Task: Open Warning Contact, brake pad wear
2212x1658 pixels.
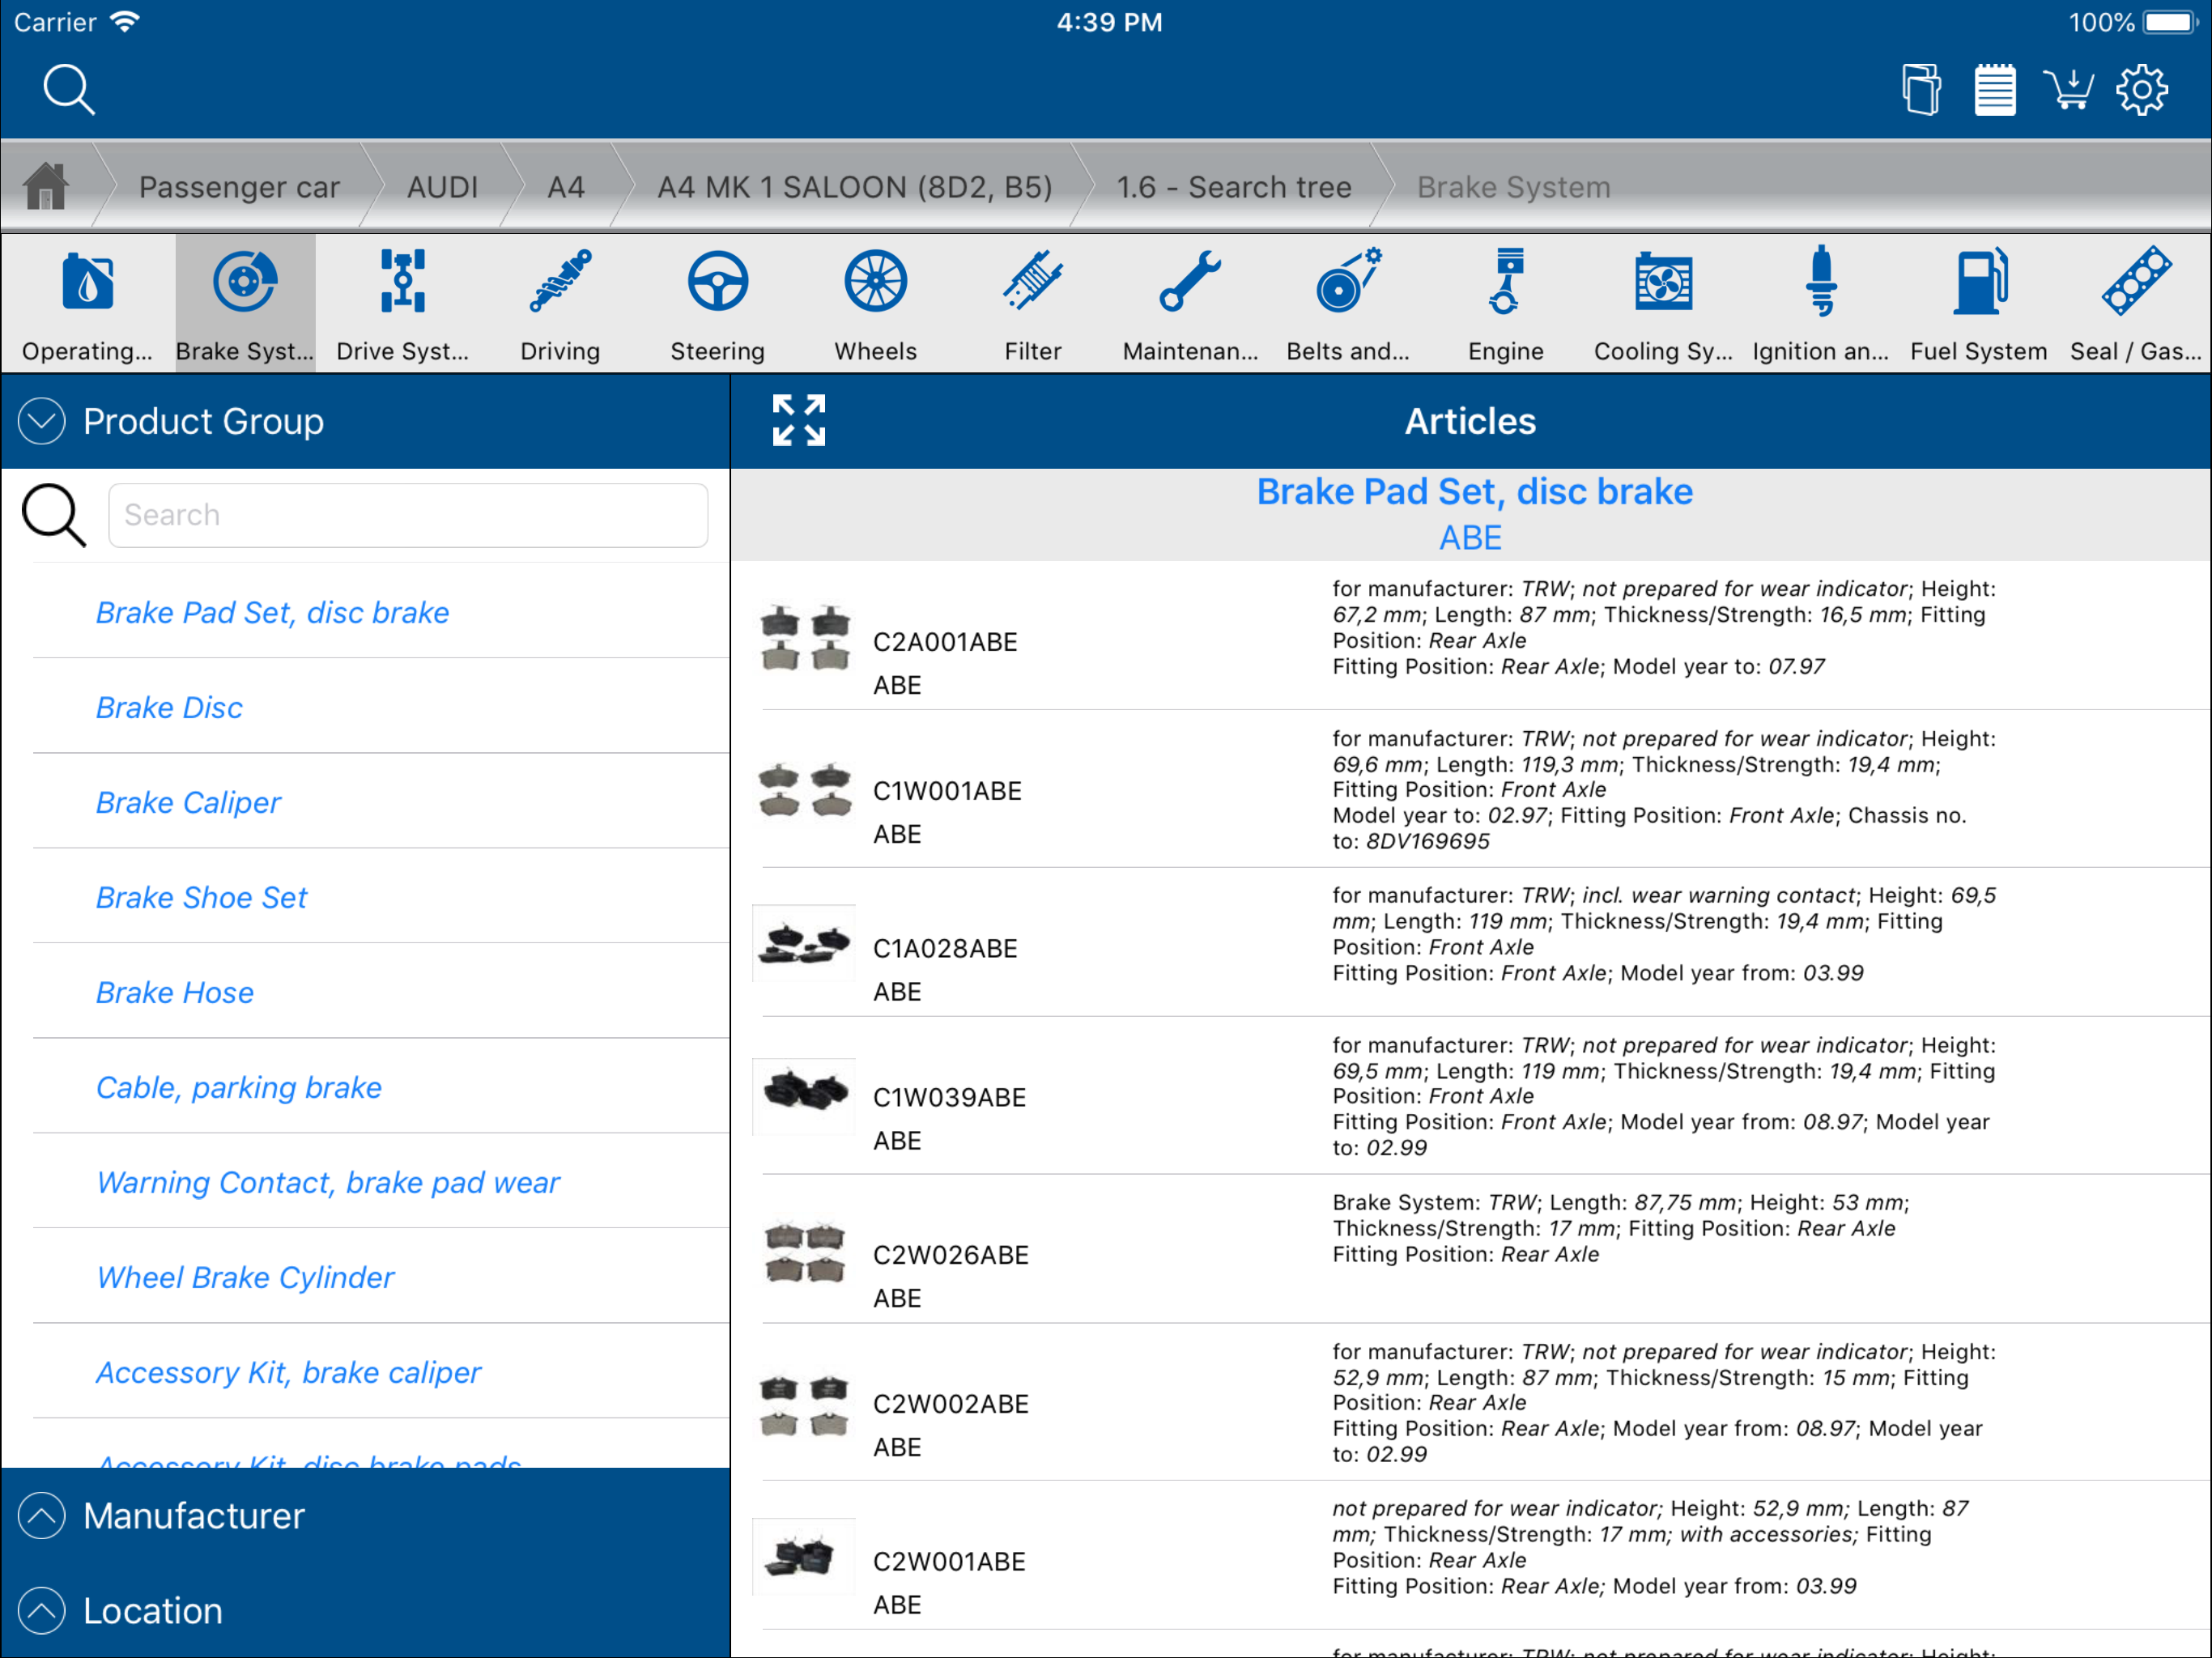Action: point(327,1182)
